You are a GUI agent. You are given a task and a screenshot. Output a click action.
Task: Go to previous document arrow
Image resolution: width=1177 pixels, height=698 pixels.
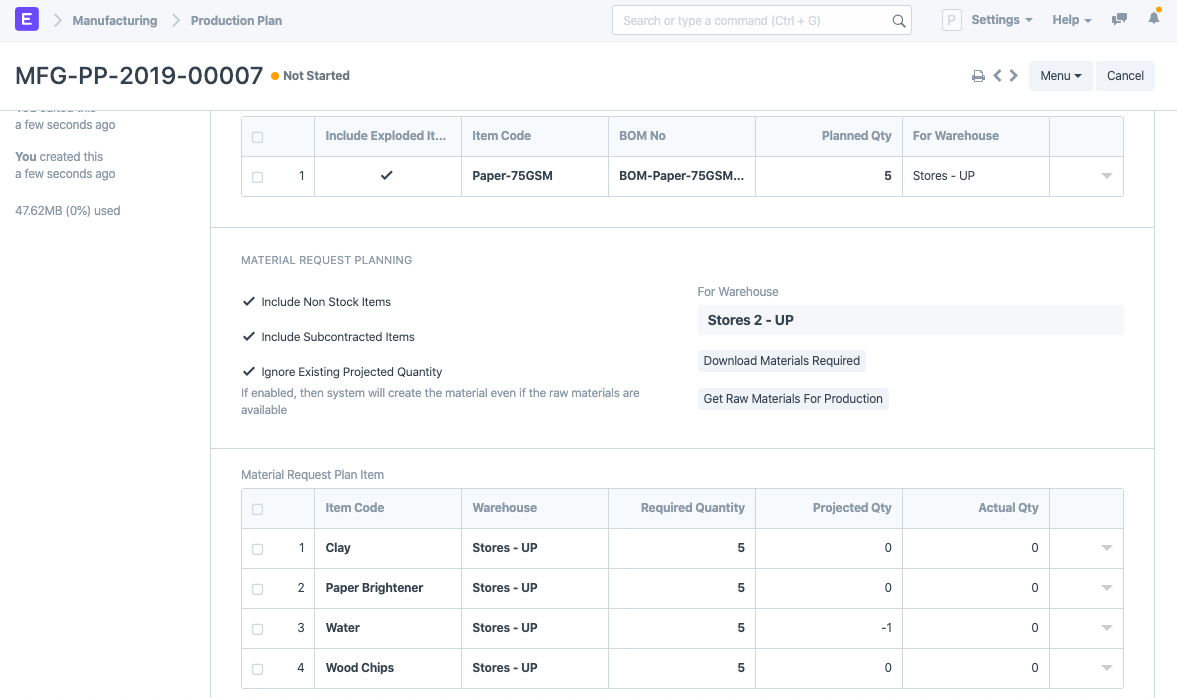coord(997,76)
